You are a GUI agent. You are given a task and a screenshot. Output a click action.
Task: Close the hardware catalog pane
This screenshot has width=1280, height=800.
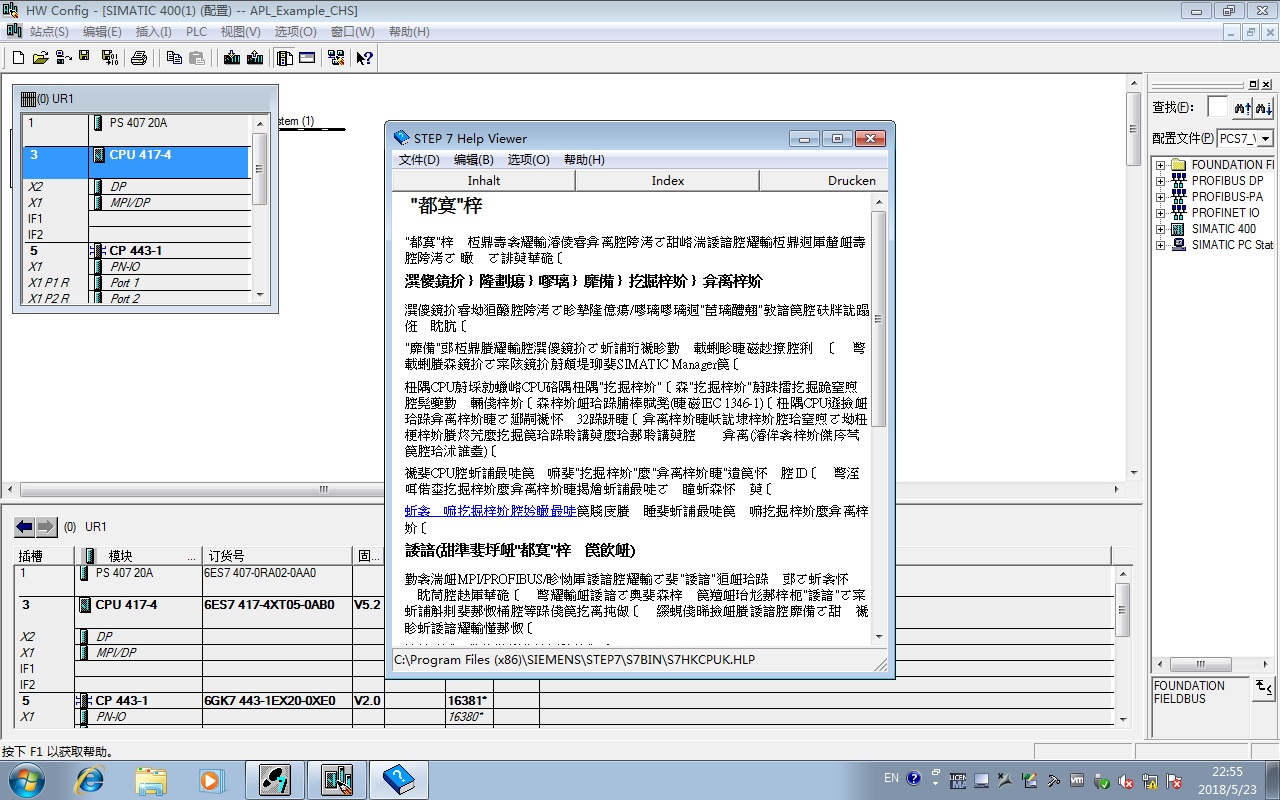pyautogui.click(x=1267, y=85)
